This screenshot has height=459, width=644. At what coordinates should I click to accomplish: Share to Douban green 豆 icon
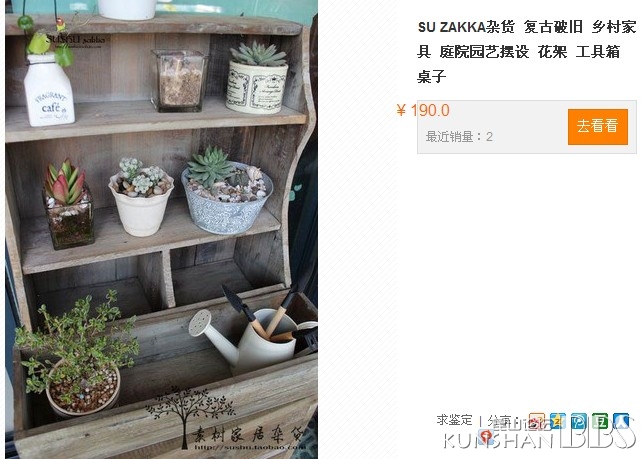coord(600,420)
